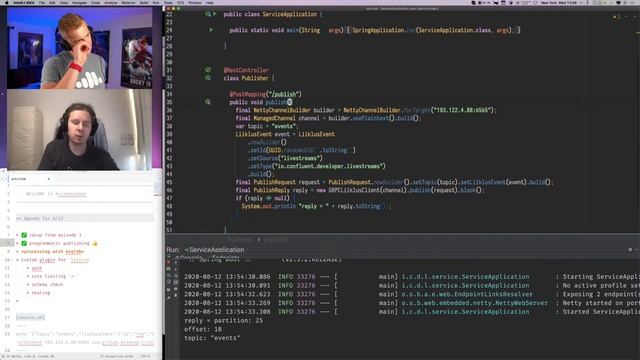Open the Window menu
The height and width of the screenshot is (360, 640).
click(x=195, y=2)
